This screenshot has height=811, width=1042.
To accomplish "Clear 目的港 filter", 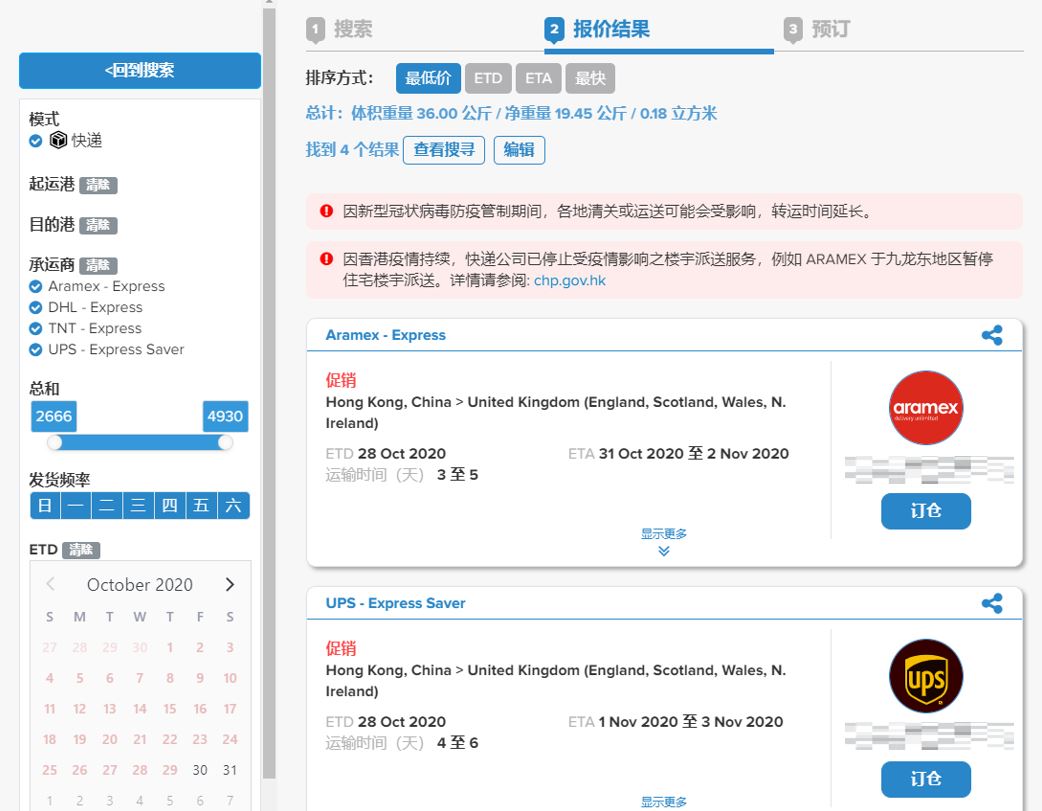I will (x=98, y=225).
